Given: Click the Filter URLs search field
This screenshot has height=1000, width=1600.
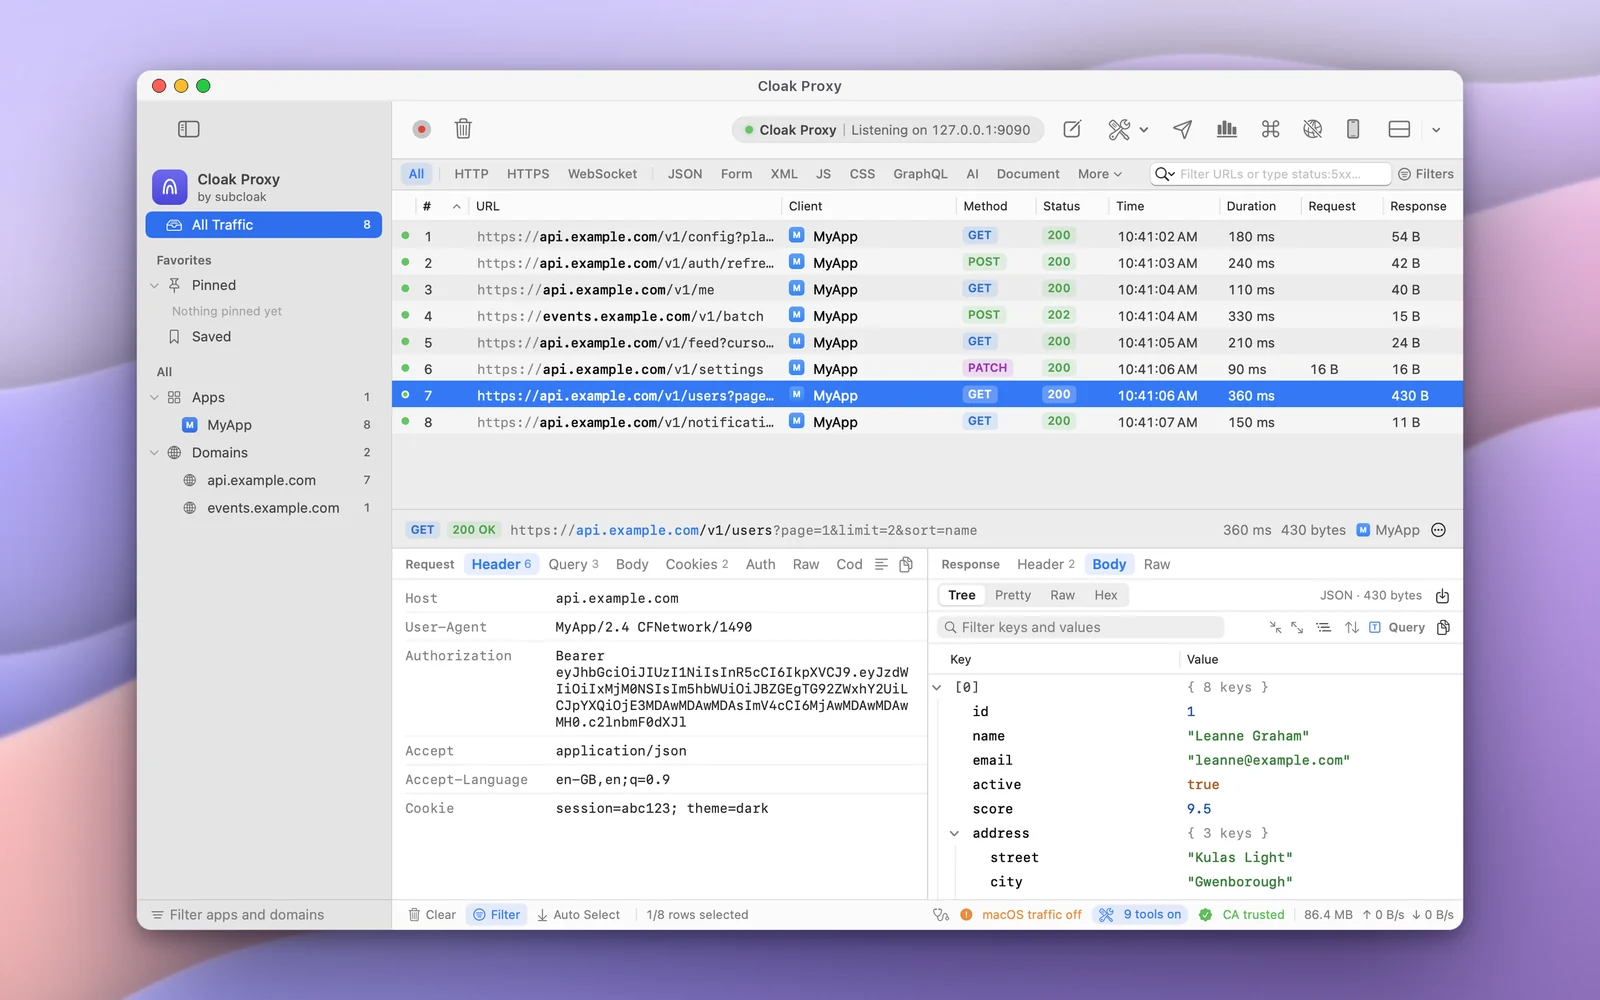Looking at the screenshot, I should 1270,174.
